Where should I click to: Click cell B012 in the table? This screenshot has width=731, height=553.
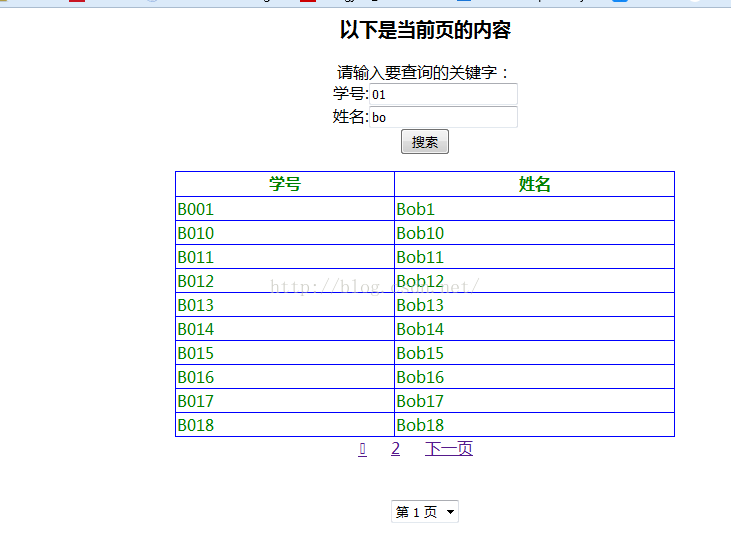pyautogui.click(x=285, y=281)
